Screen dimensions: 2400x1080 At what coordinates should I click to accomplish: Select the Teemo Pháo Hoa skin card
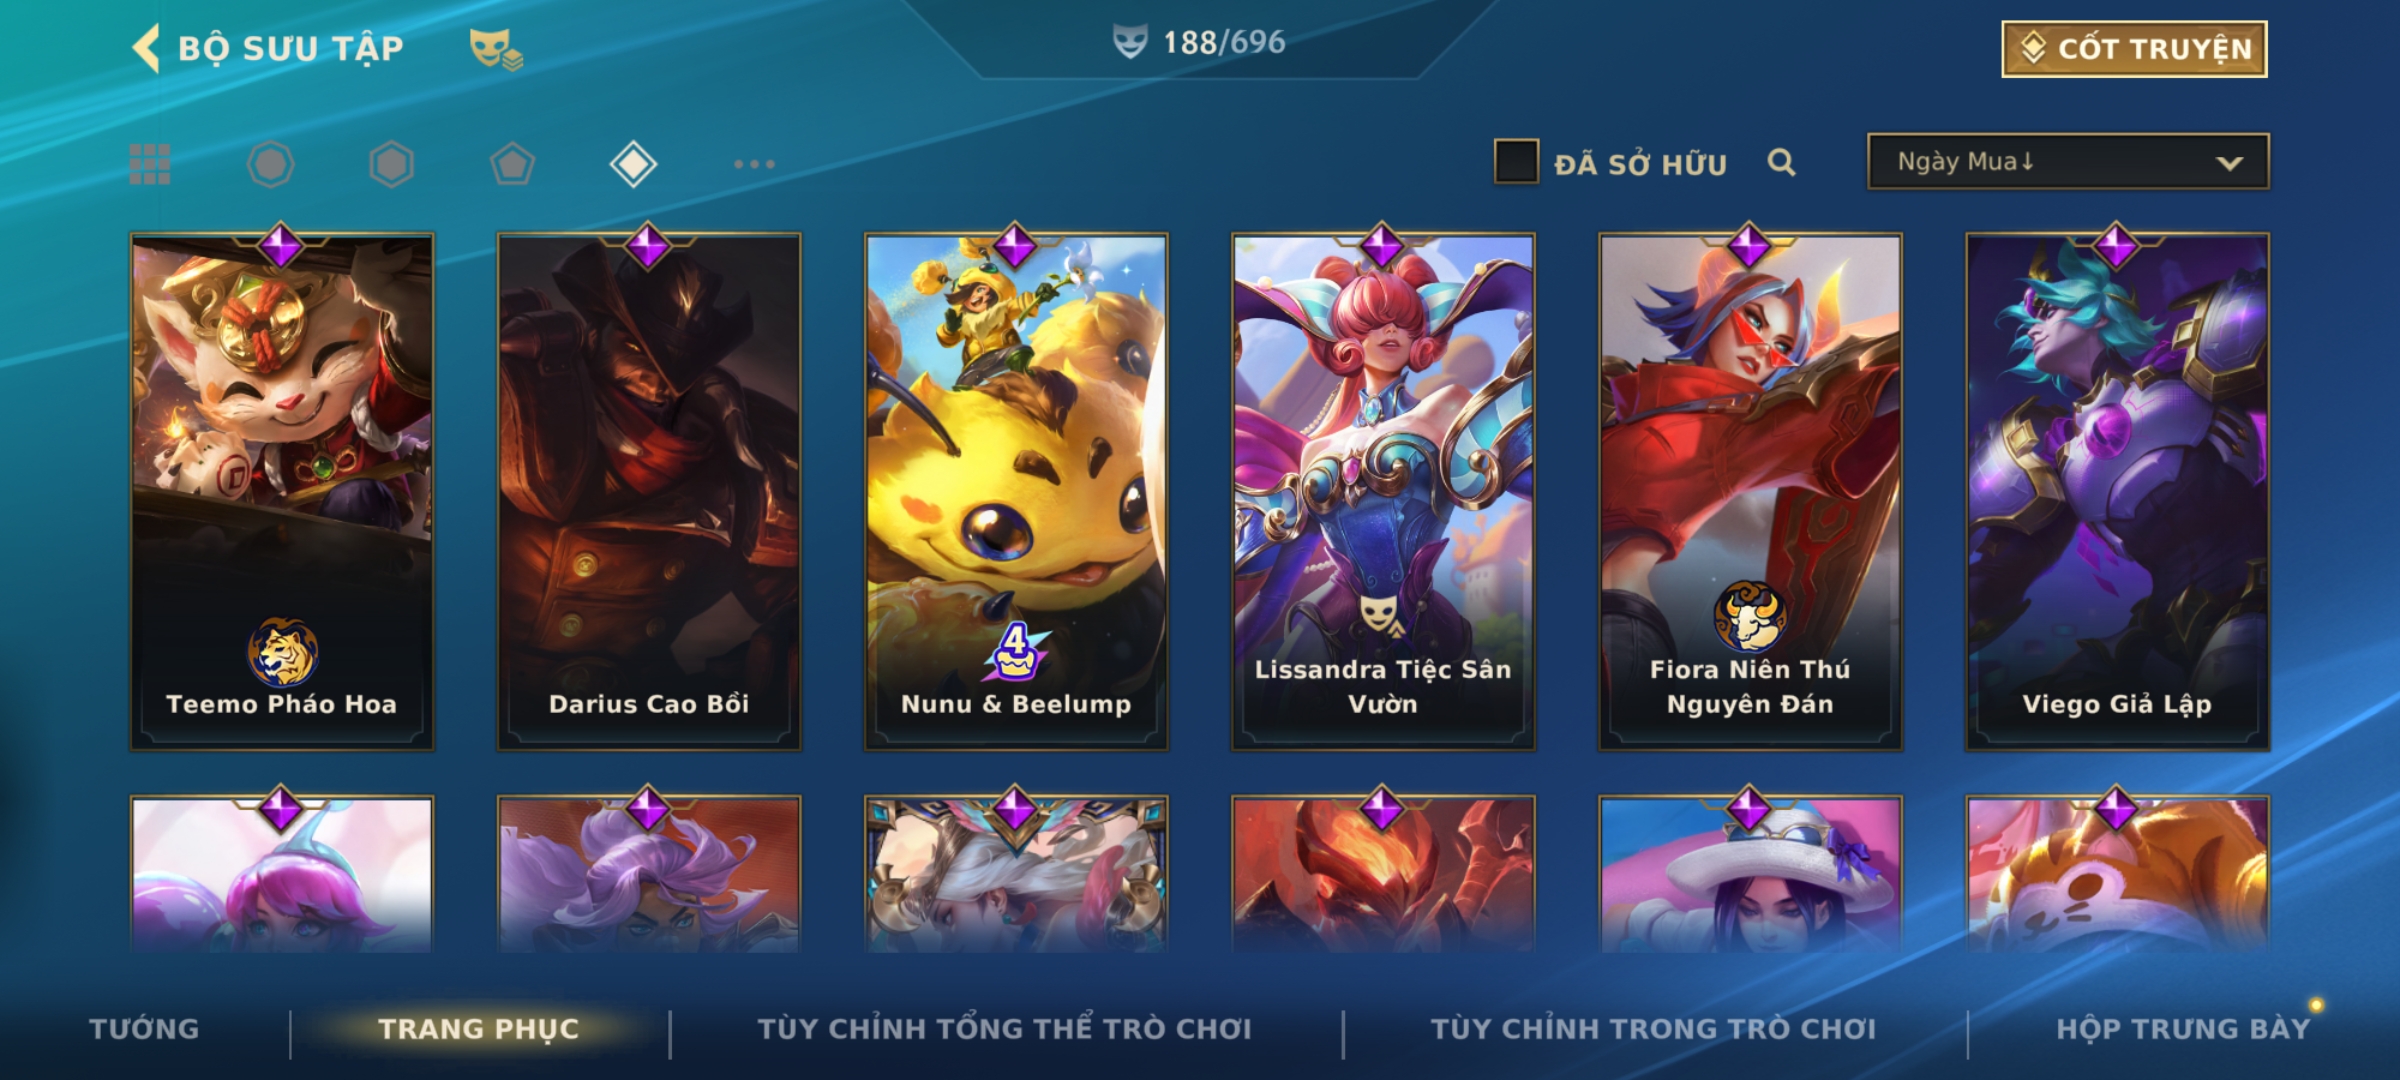tap(282, 492)
